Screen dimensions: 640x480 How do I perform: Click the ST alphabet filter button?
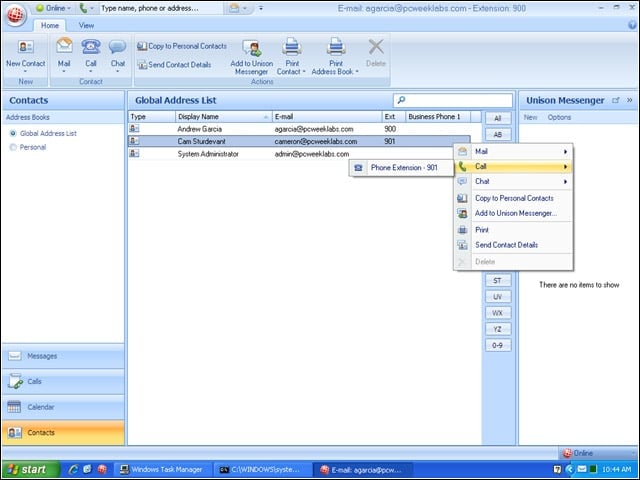[498, 280]
